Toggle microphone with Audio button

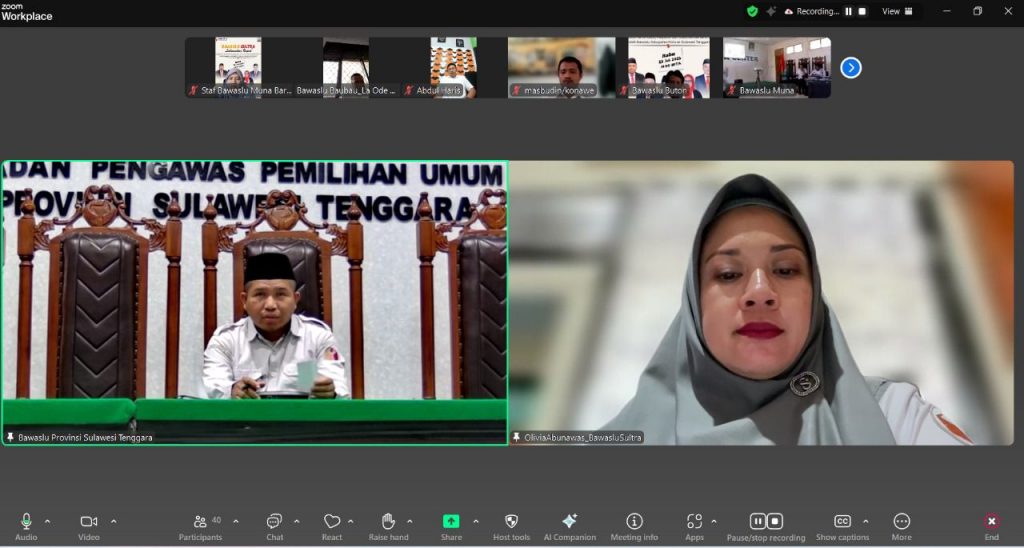coord(26,522)
